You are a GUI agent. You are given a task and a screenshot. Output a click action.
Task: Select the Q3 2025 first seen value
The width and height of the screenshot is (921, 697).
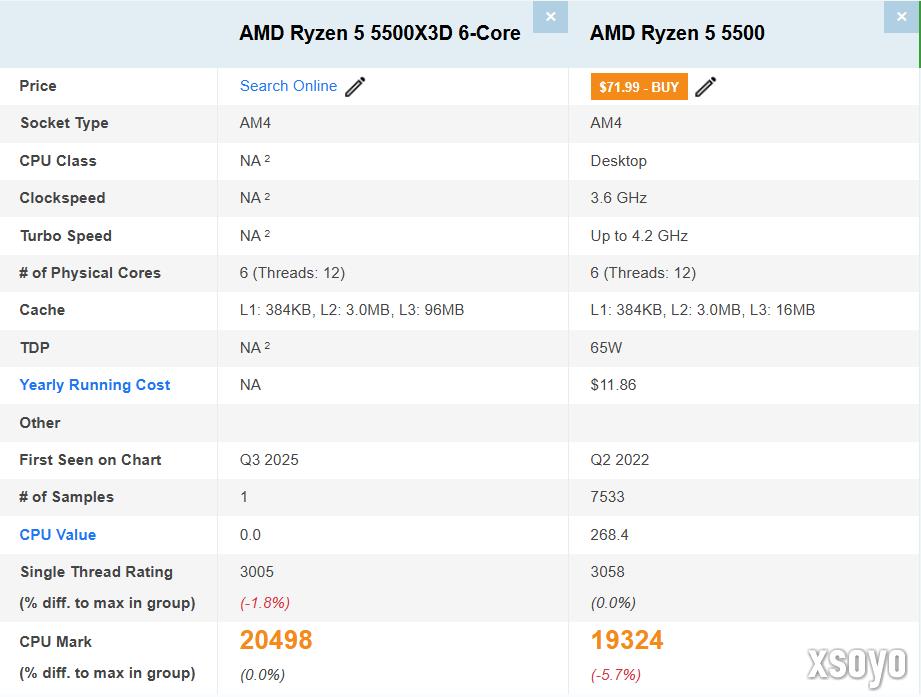click(269, 459)
